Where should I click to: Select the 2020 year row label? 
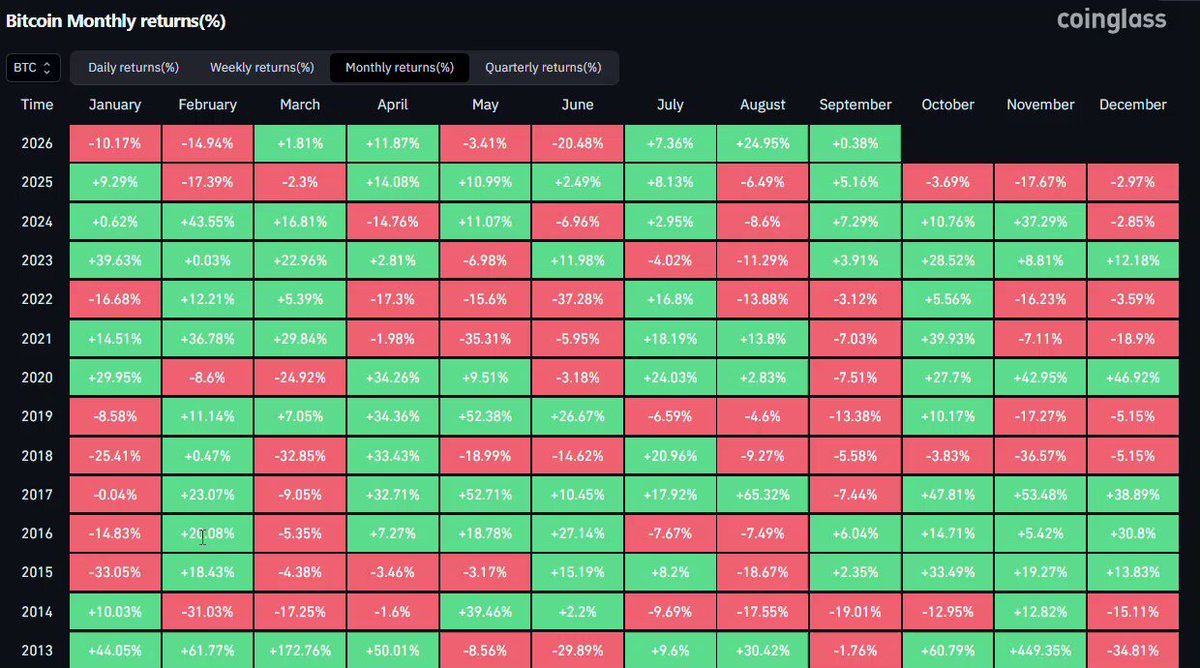pyautogui.click(x=37, y=377)
